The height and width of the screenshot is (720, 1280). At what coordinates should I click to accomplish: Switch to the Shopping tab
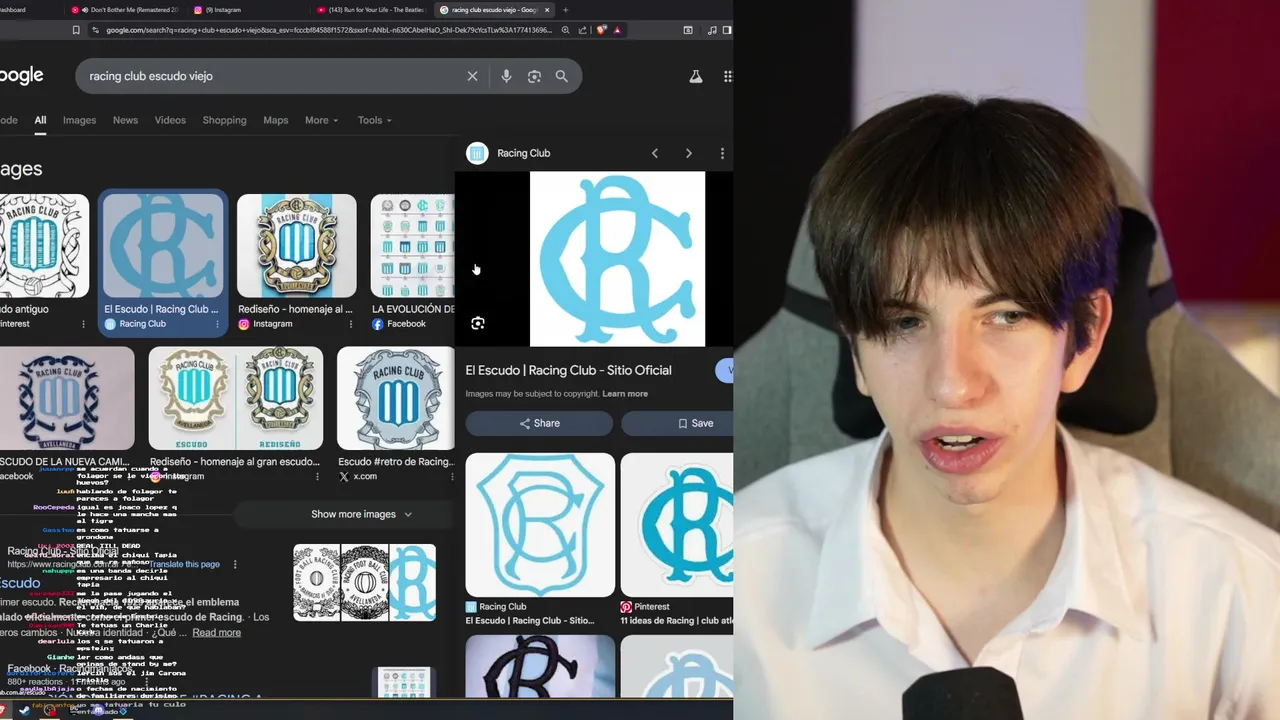(x=224, y=120)
